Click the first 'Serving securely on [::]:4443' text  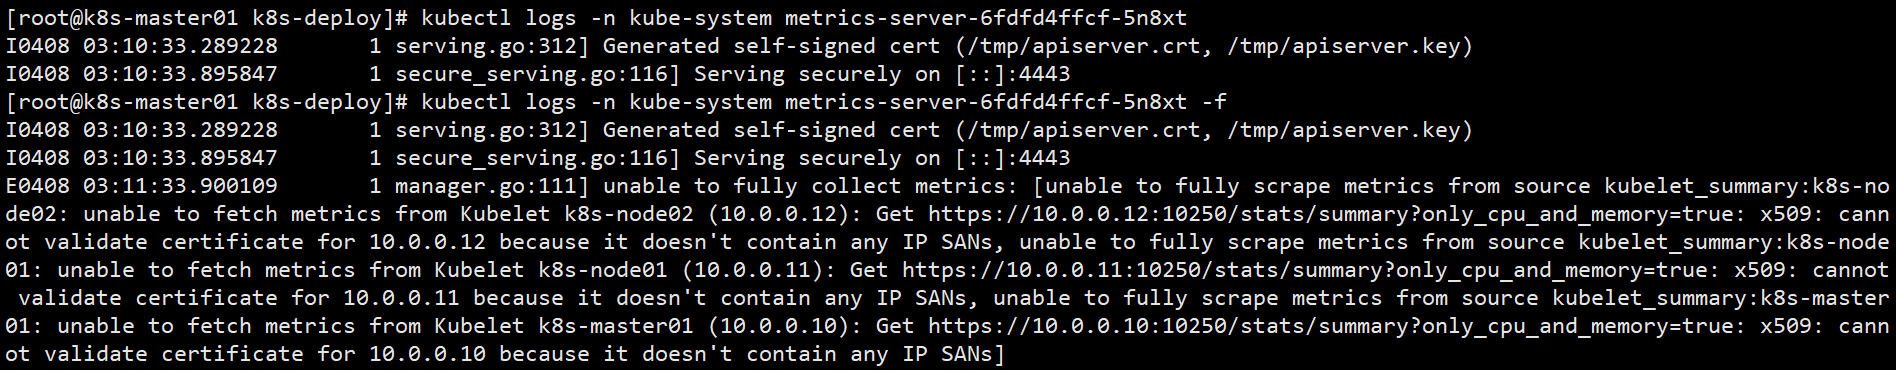pyautogui.click(x=882, y=74)
